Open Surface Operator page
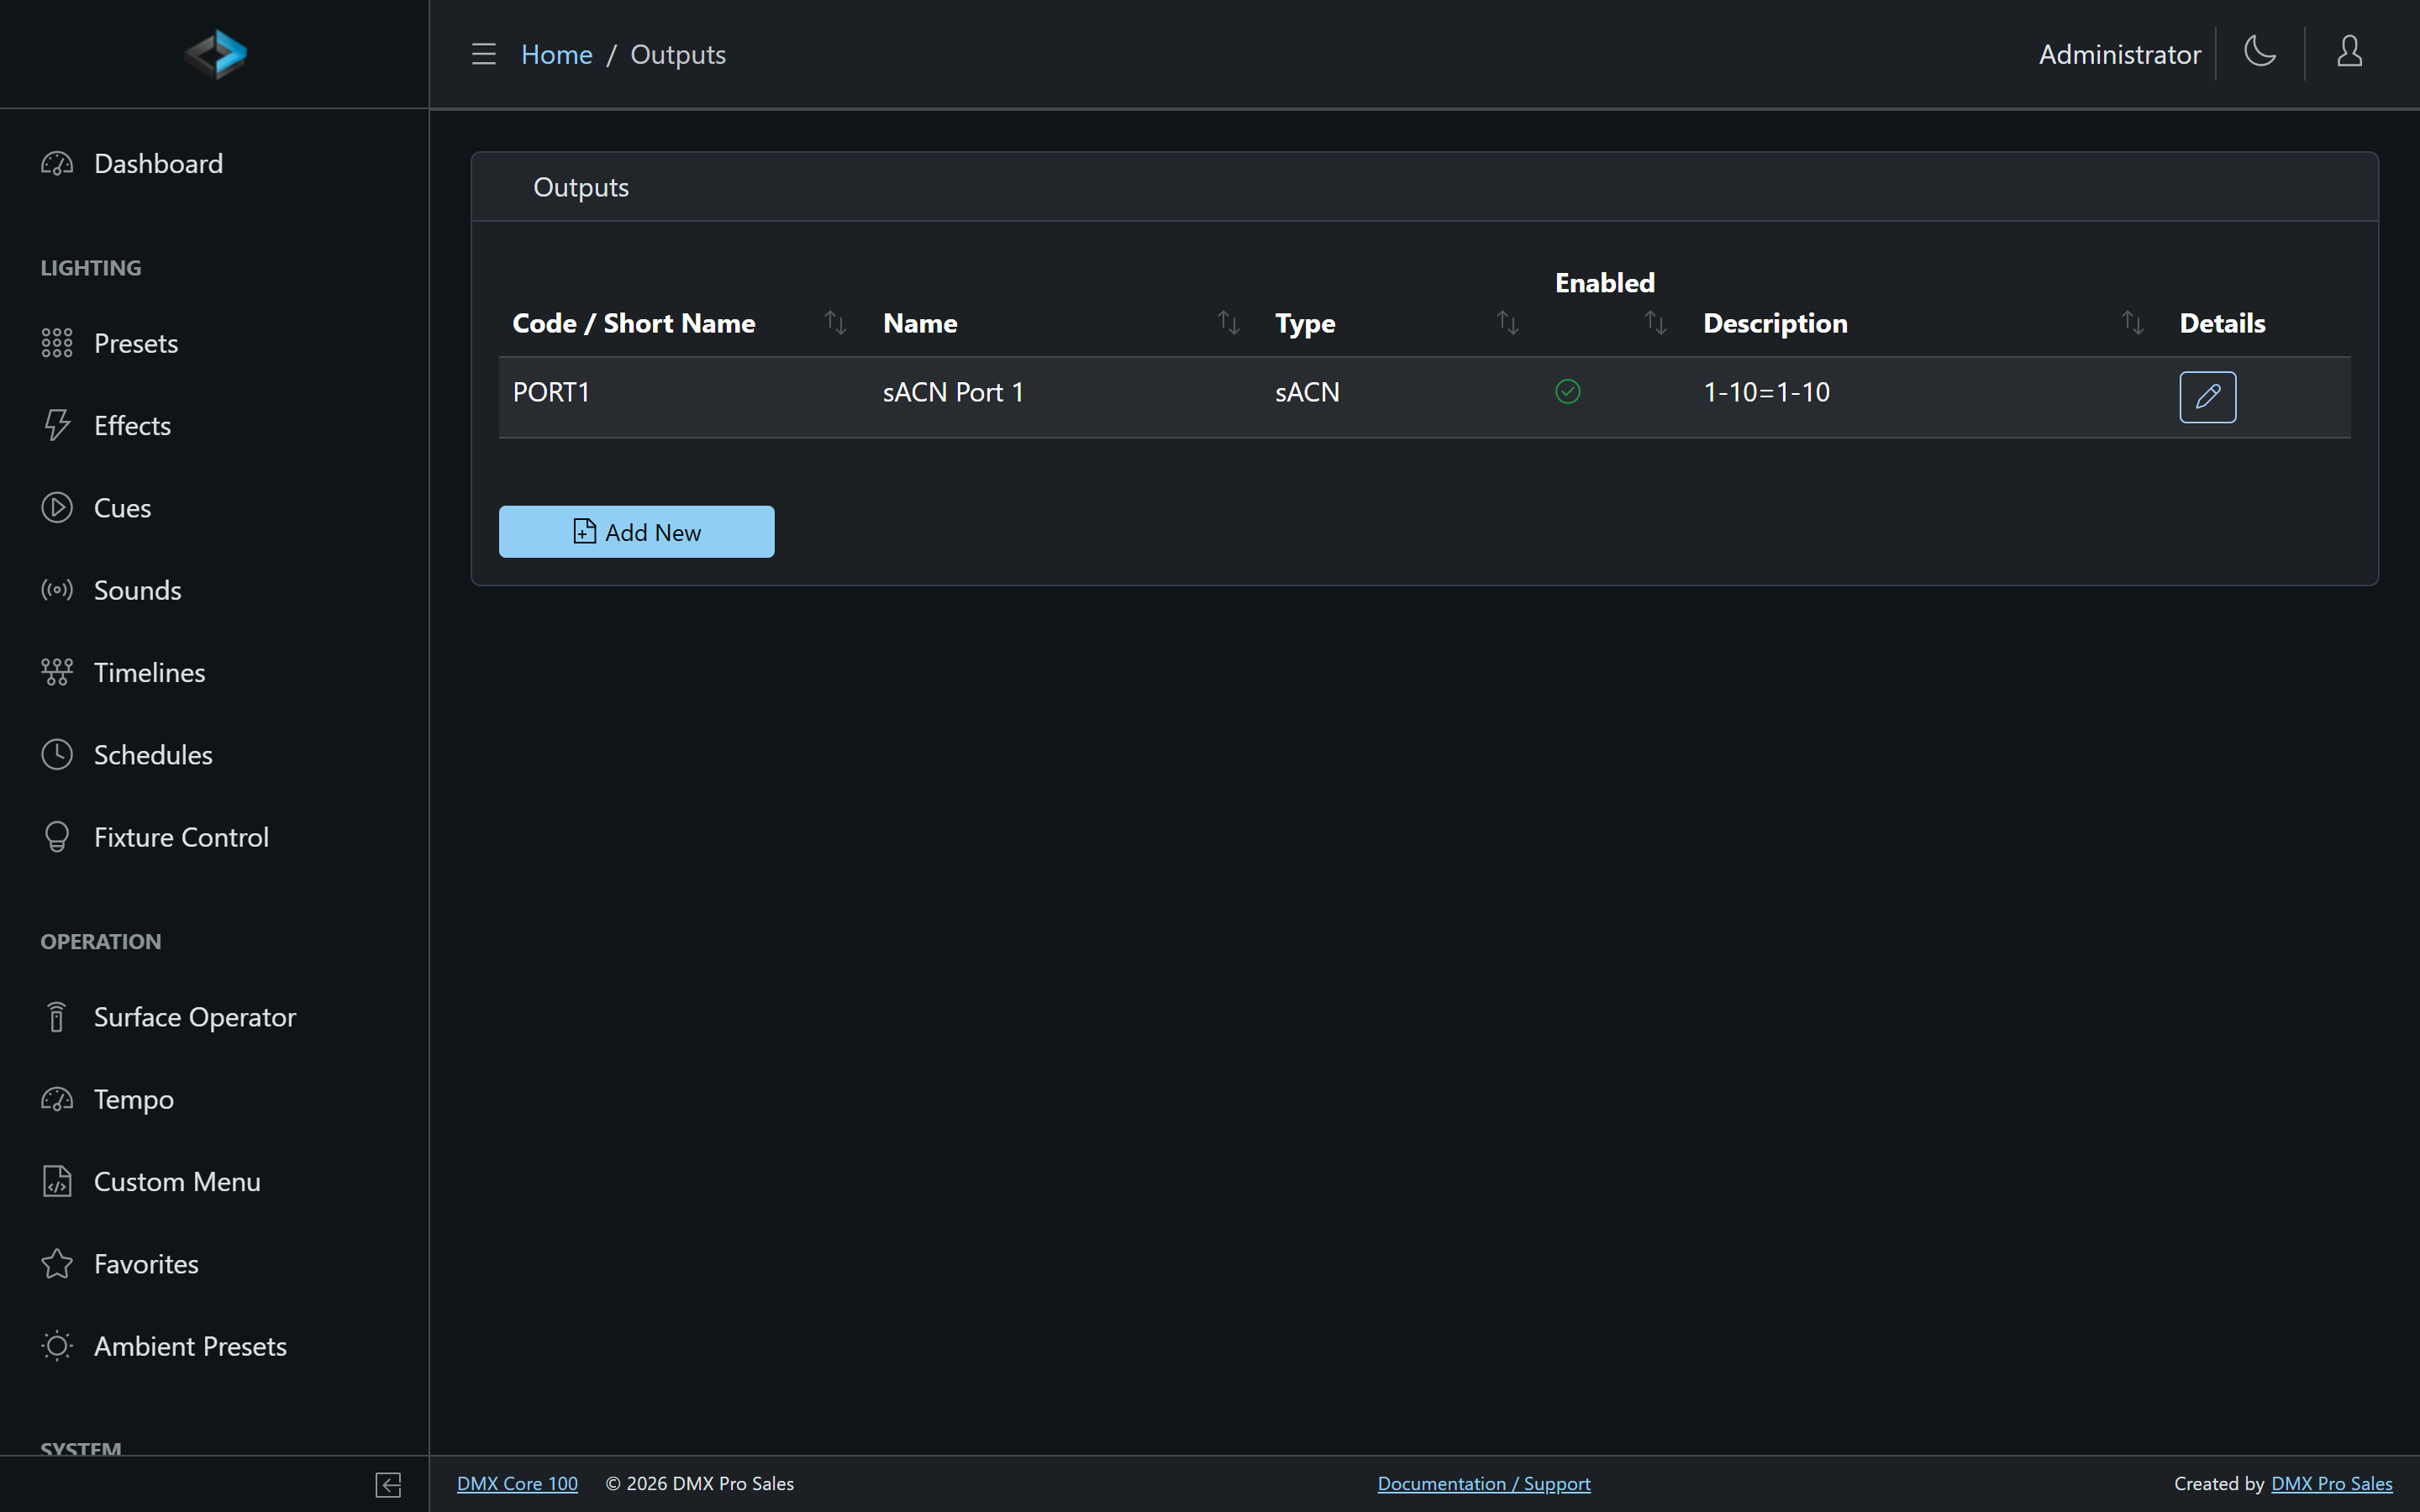 [x=214, y=1017]
